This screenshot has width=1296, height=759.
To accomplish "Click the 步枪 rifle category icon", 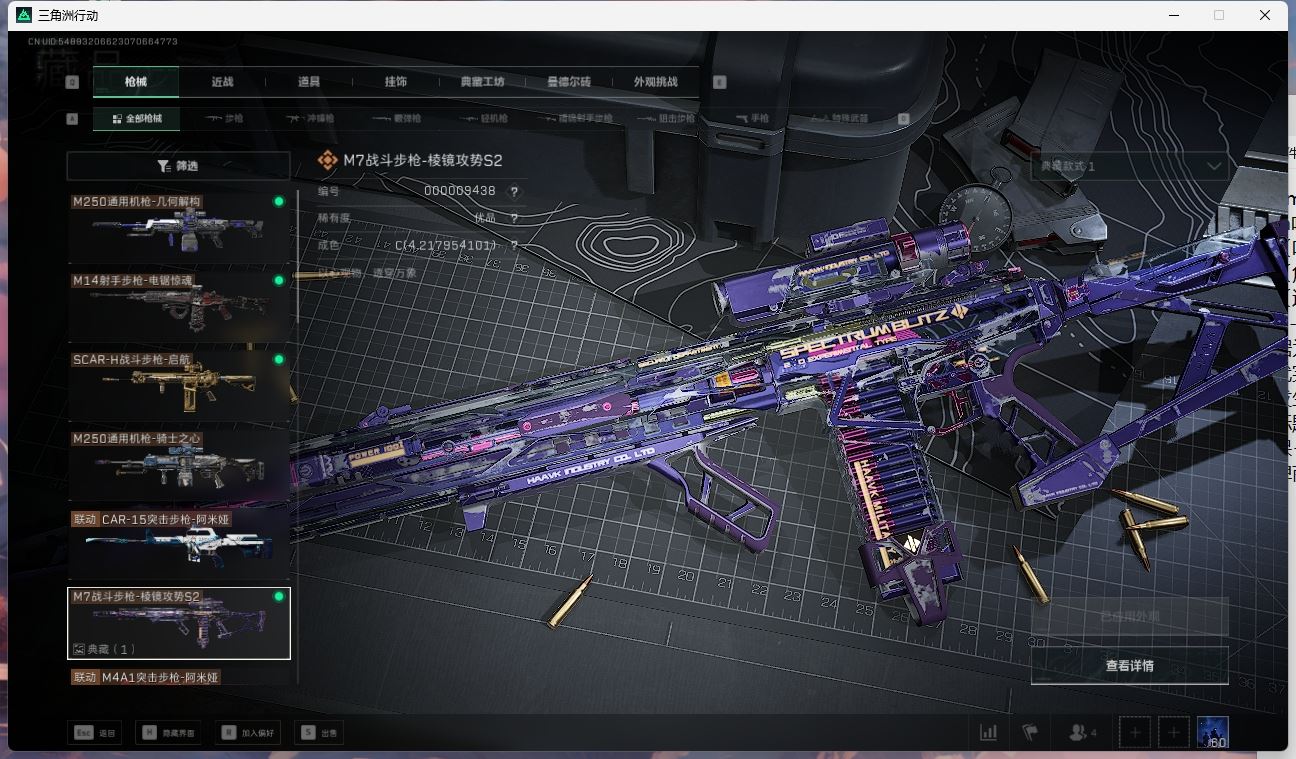I will pos(225,118).
